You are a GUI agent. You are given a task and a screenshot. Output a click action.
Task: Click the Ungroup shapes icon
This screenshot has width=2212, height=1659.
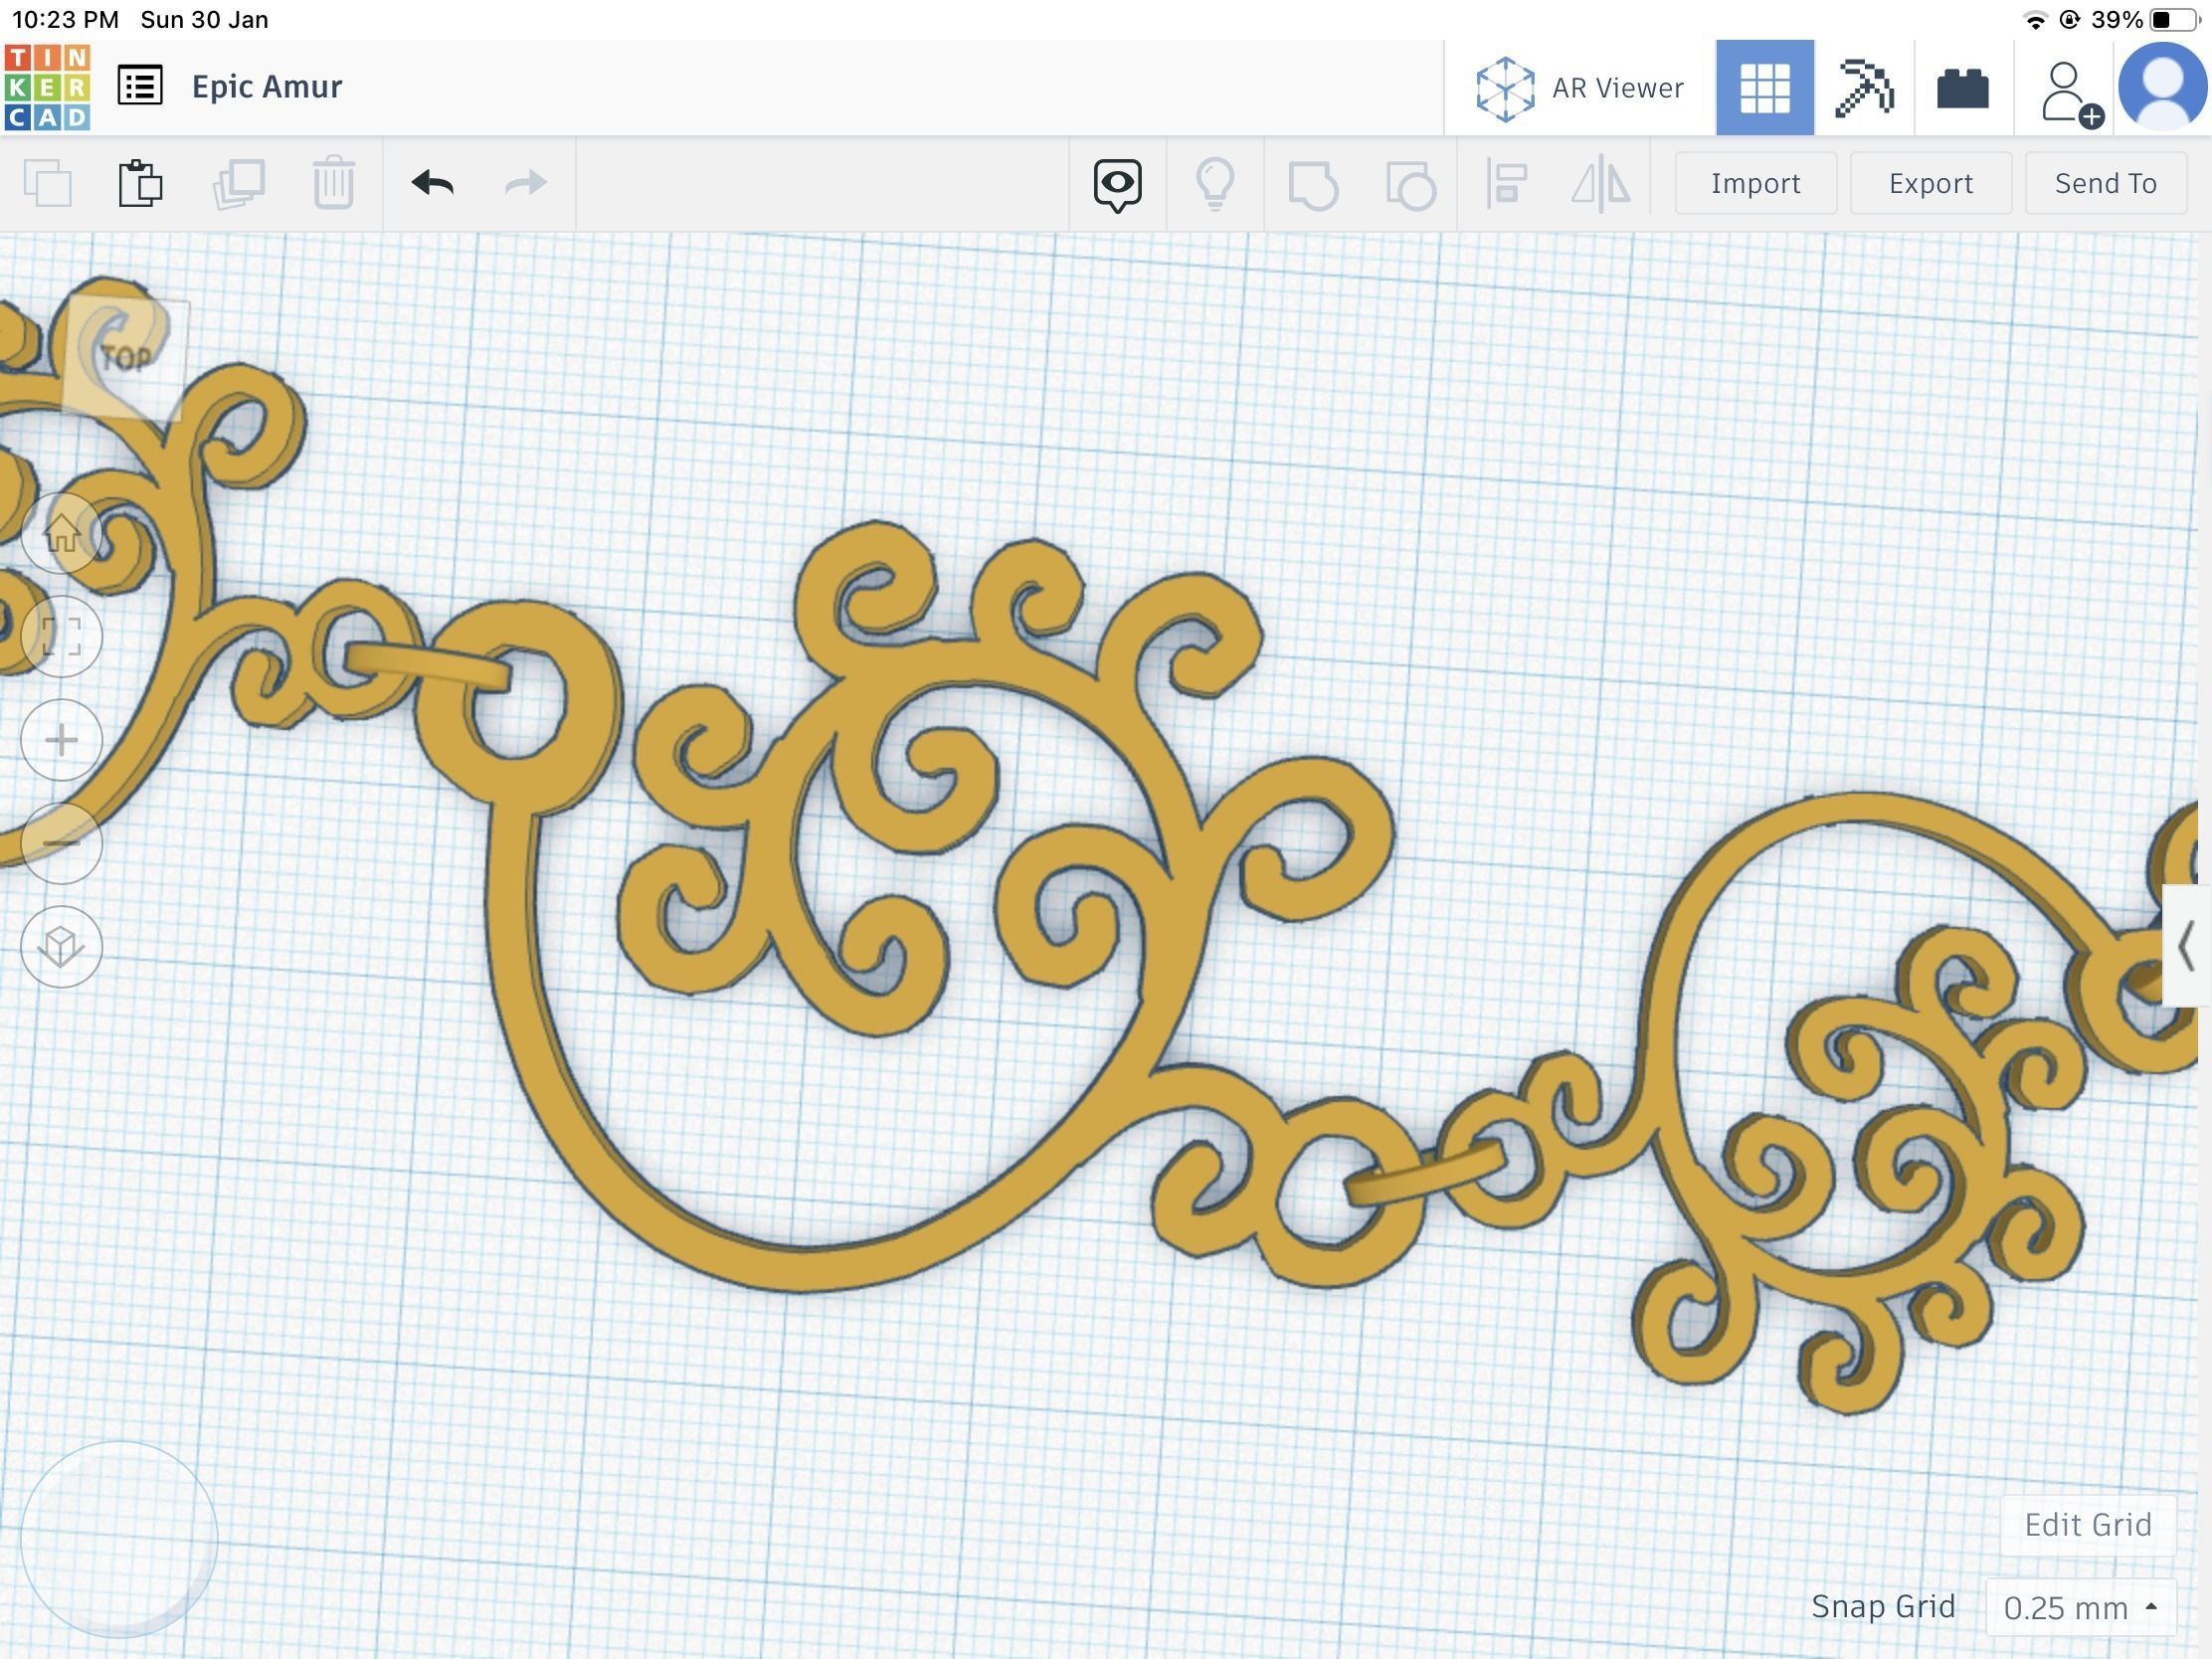click(1411, 185)
